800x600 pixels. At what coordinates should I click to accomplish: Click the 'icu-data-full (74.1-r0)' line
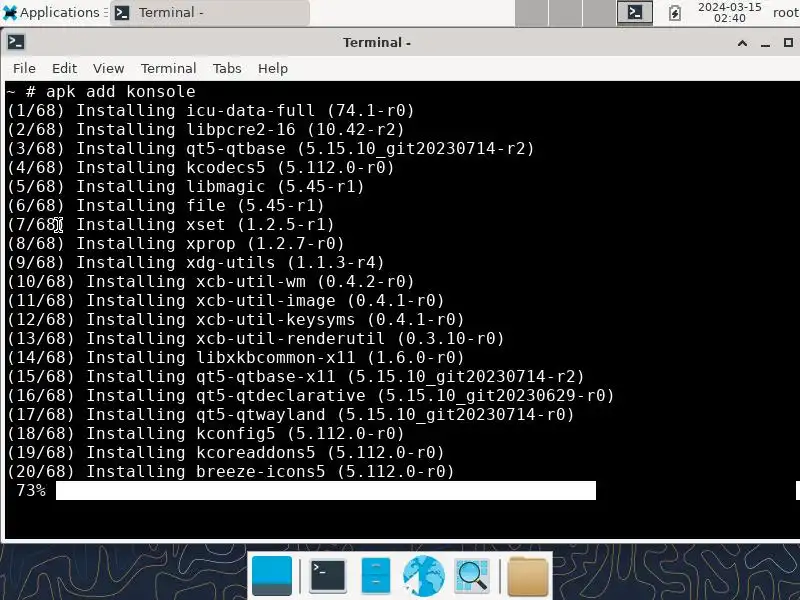pos(210,111)
